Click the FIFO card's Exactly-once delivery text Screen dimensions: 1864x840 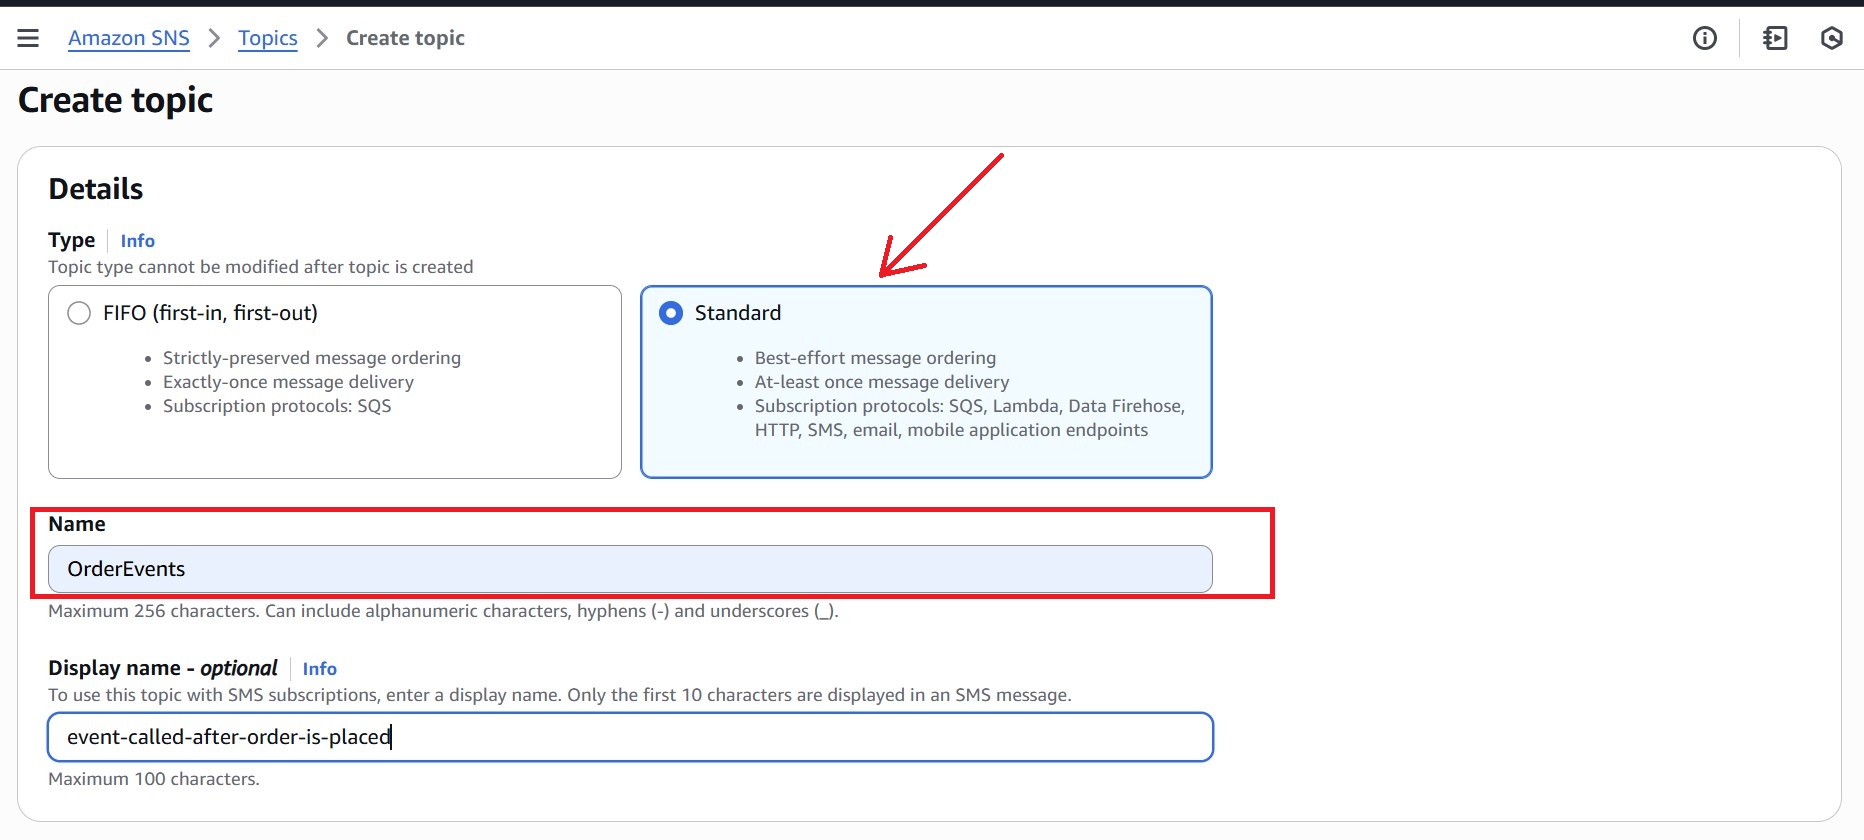pos(288,382)
